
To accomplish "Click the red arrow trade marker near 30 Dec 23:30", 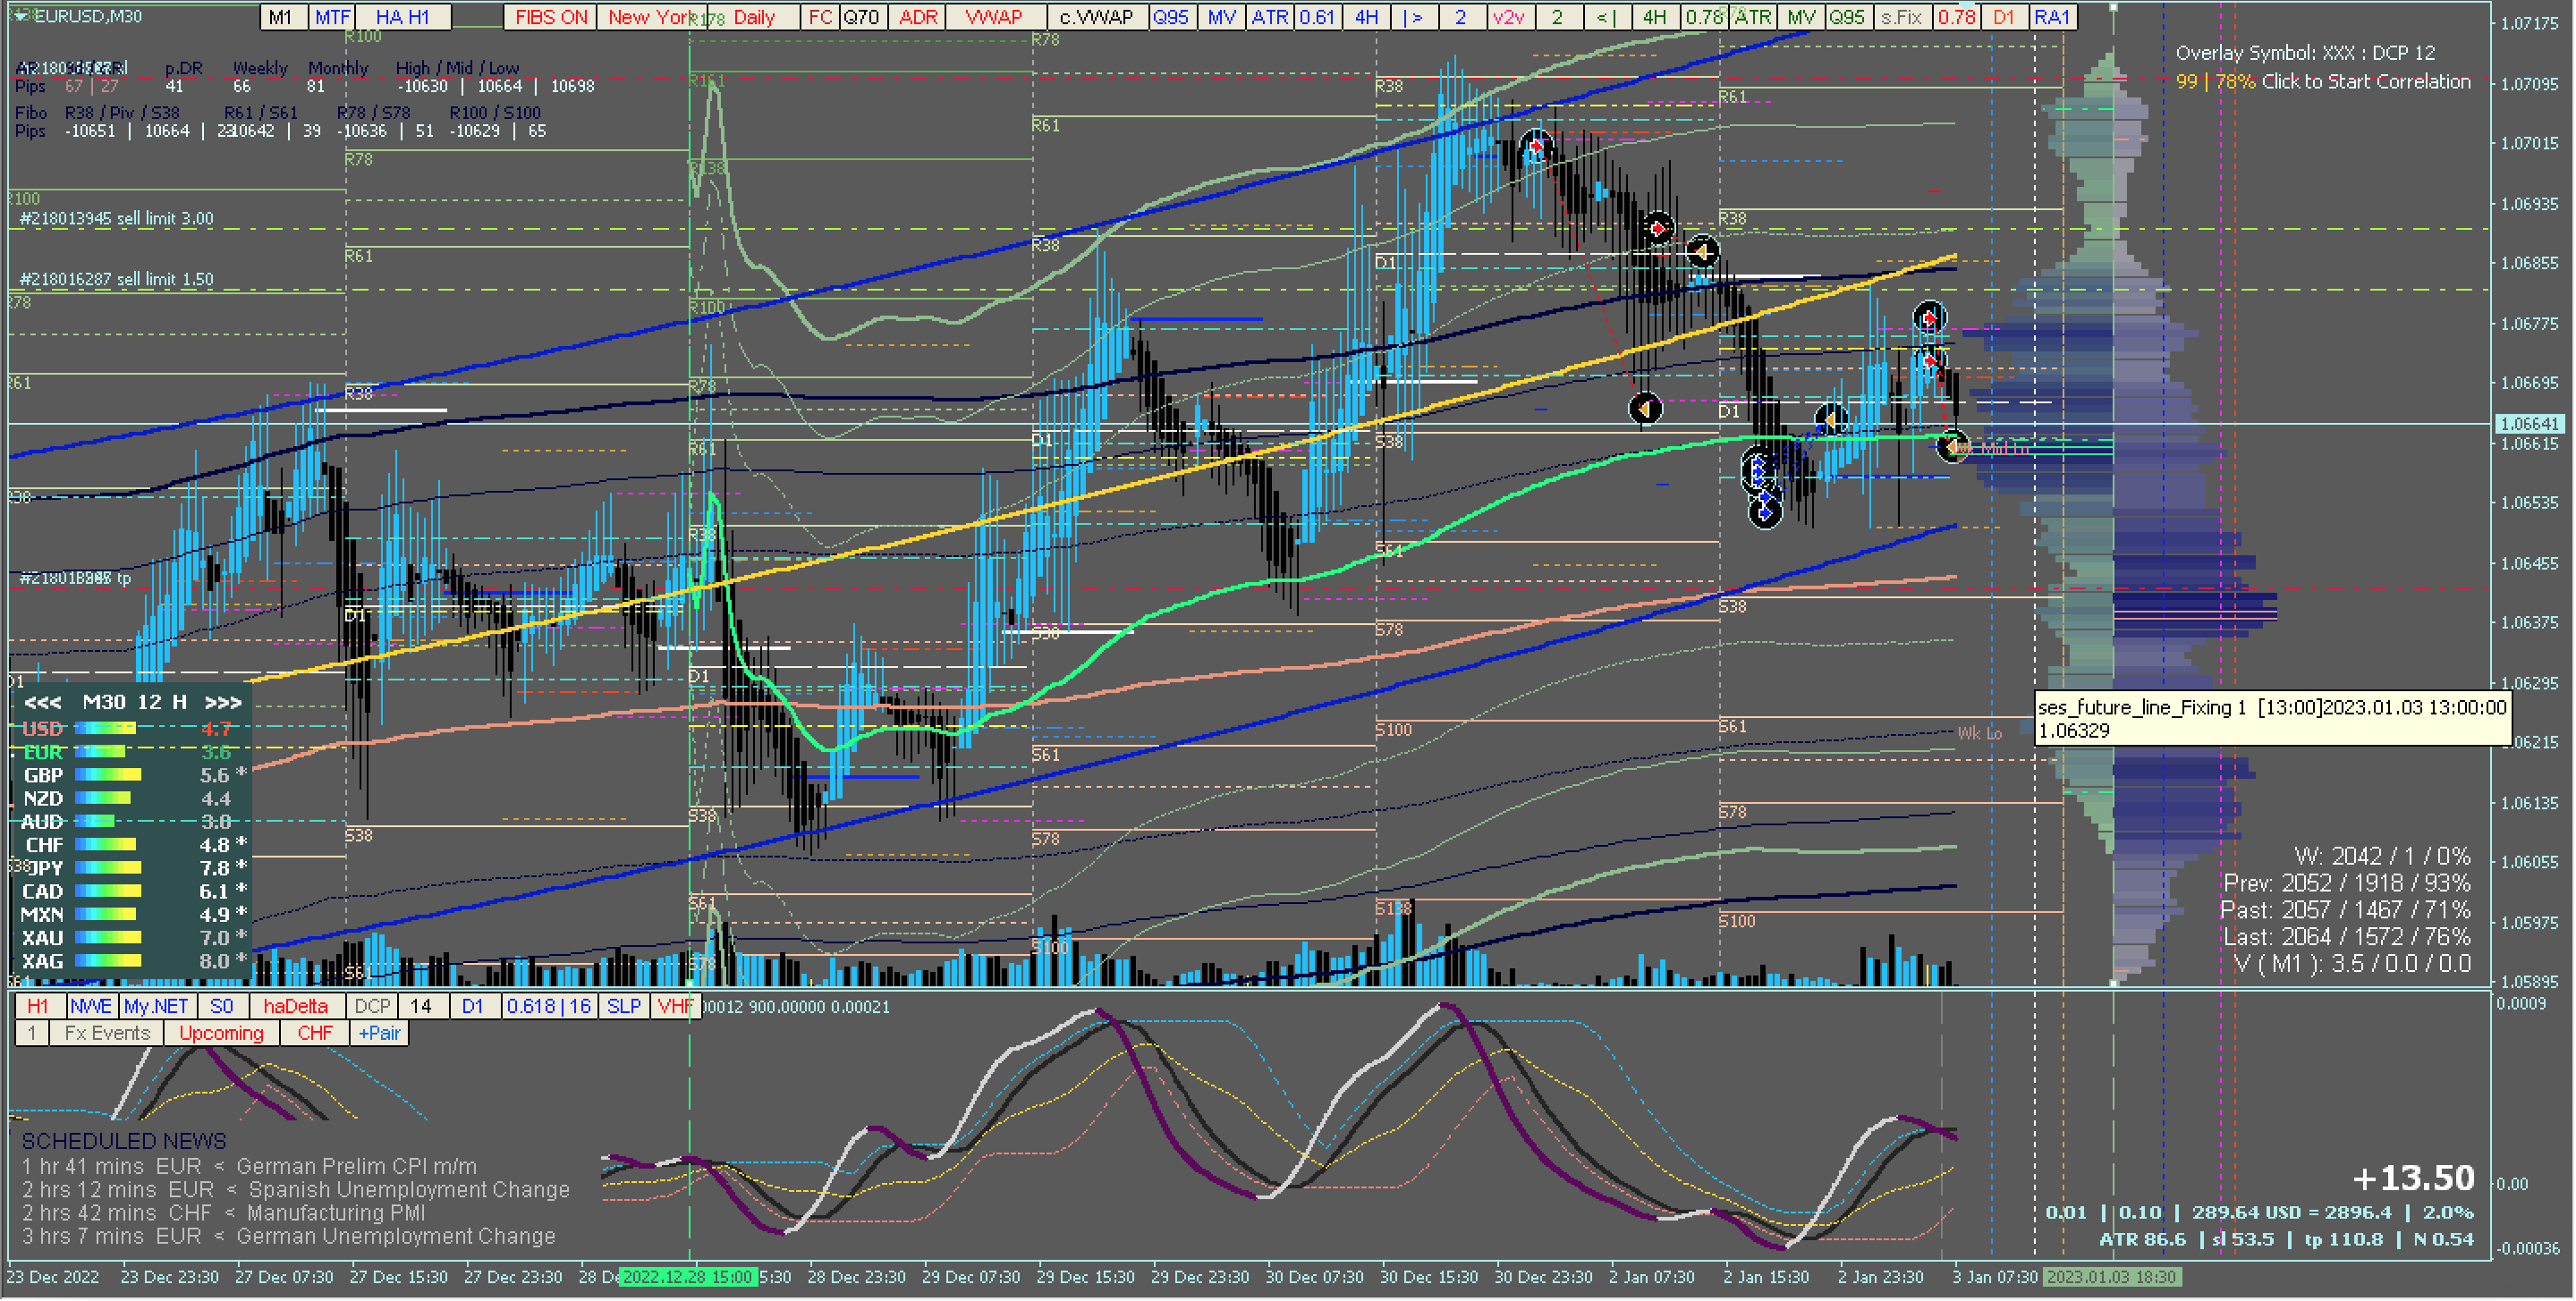I will tap(1535, 148).
